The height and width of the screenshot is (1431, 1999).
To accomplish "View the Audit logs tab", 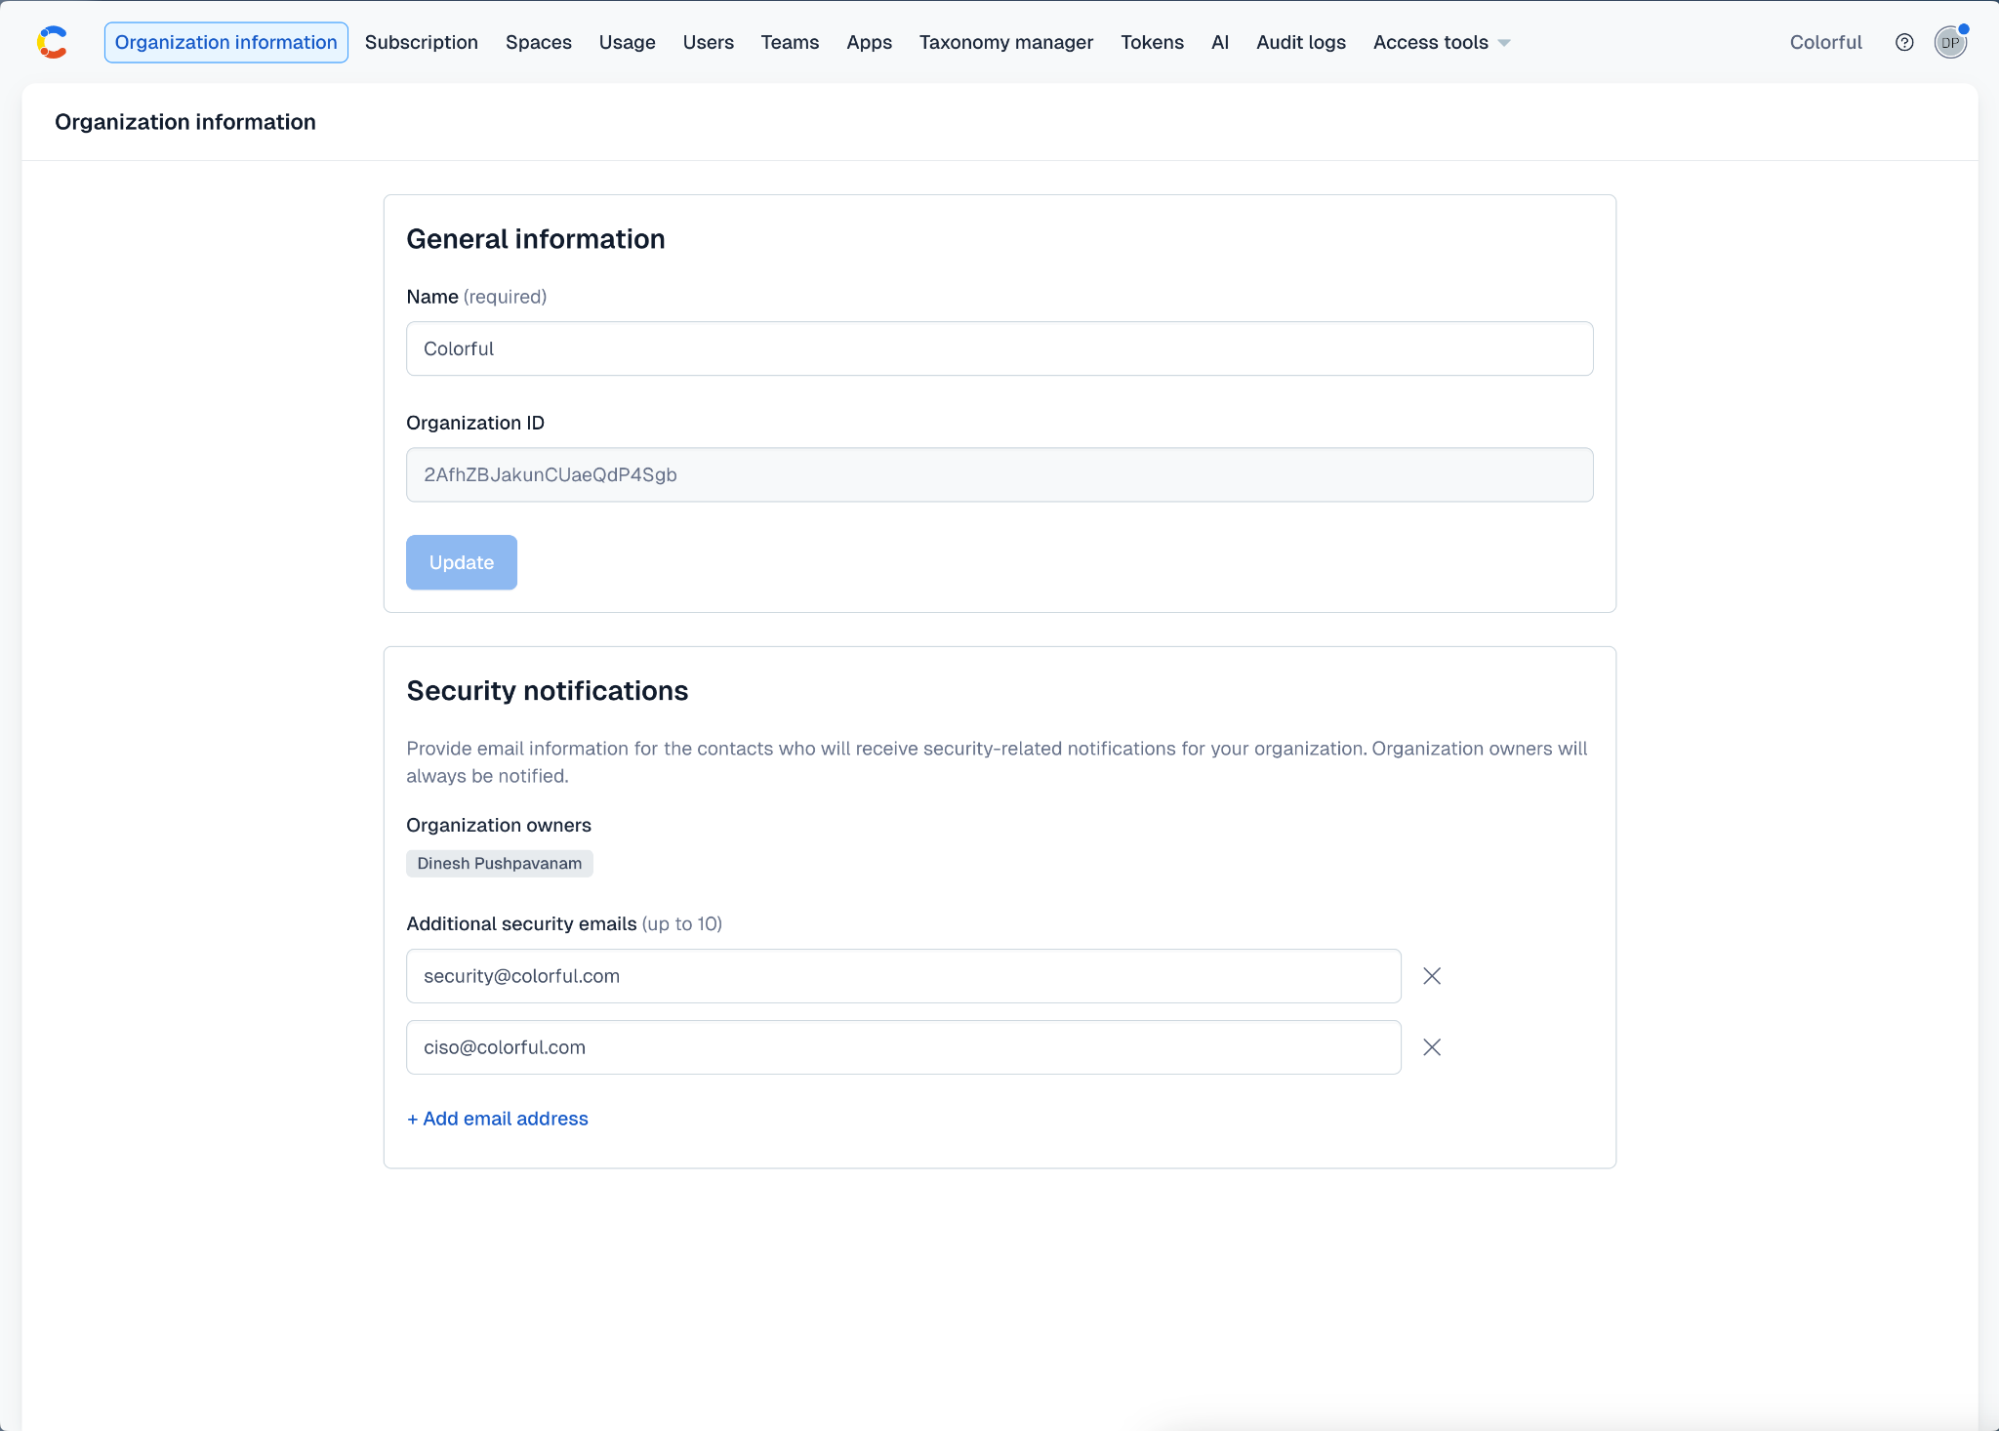I will [1300, 42].
